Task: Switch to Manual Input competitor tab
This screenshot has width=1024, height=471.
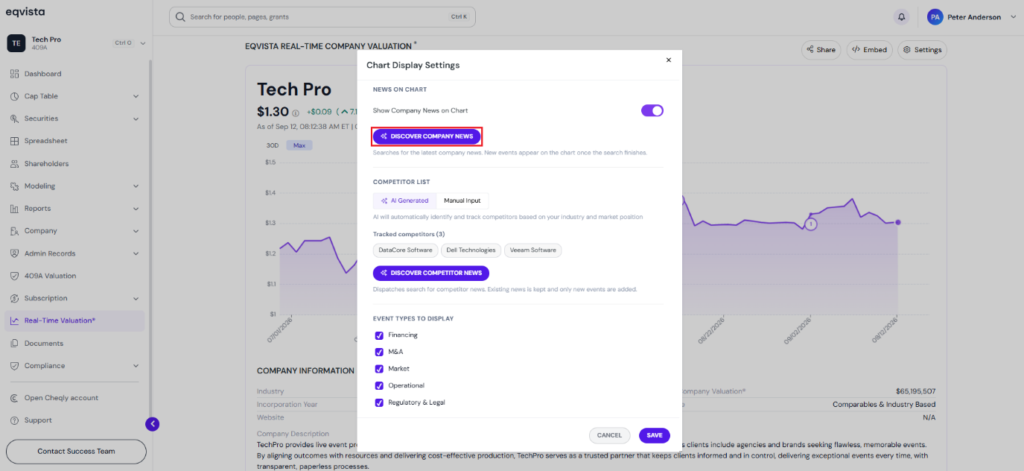Action: point(462,201)
